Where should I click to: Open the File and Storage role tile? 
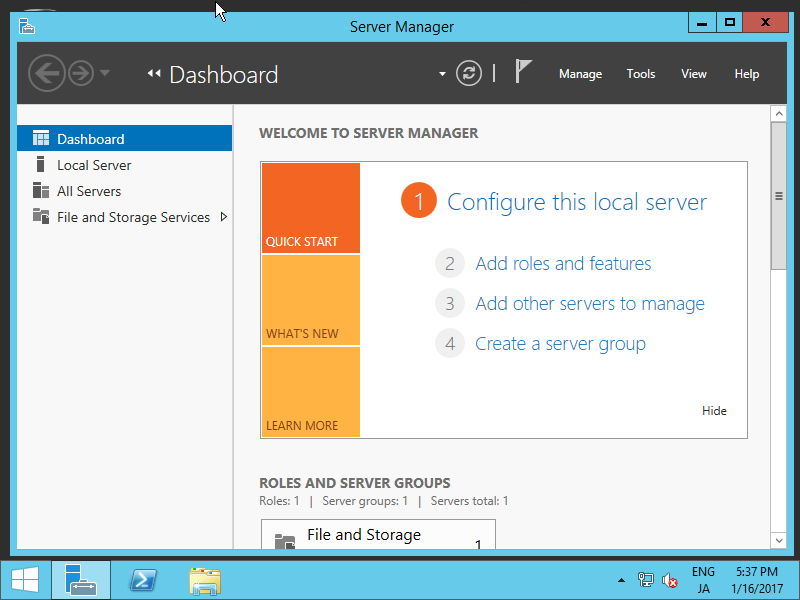pyautogui.click(x=378, y=535)
